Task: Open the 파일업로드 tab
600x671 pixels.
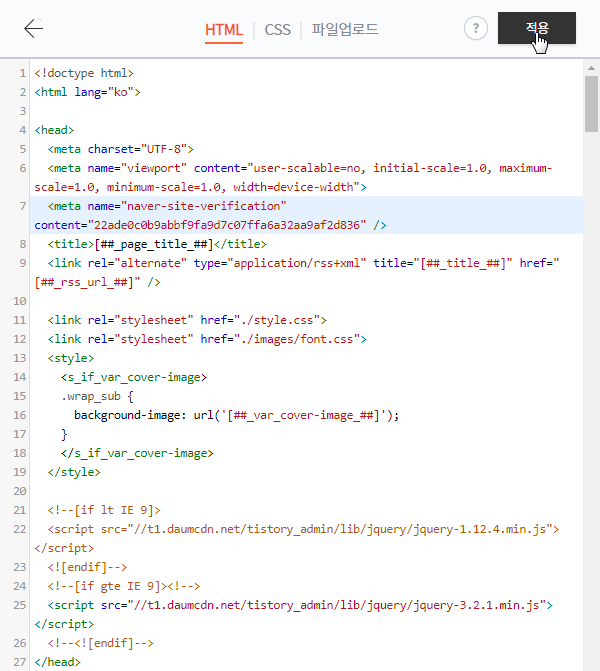Action: [x=345, y=30]
